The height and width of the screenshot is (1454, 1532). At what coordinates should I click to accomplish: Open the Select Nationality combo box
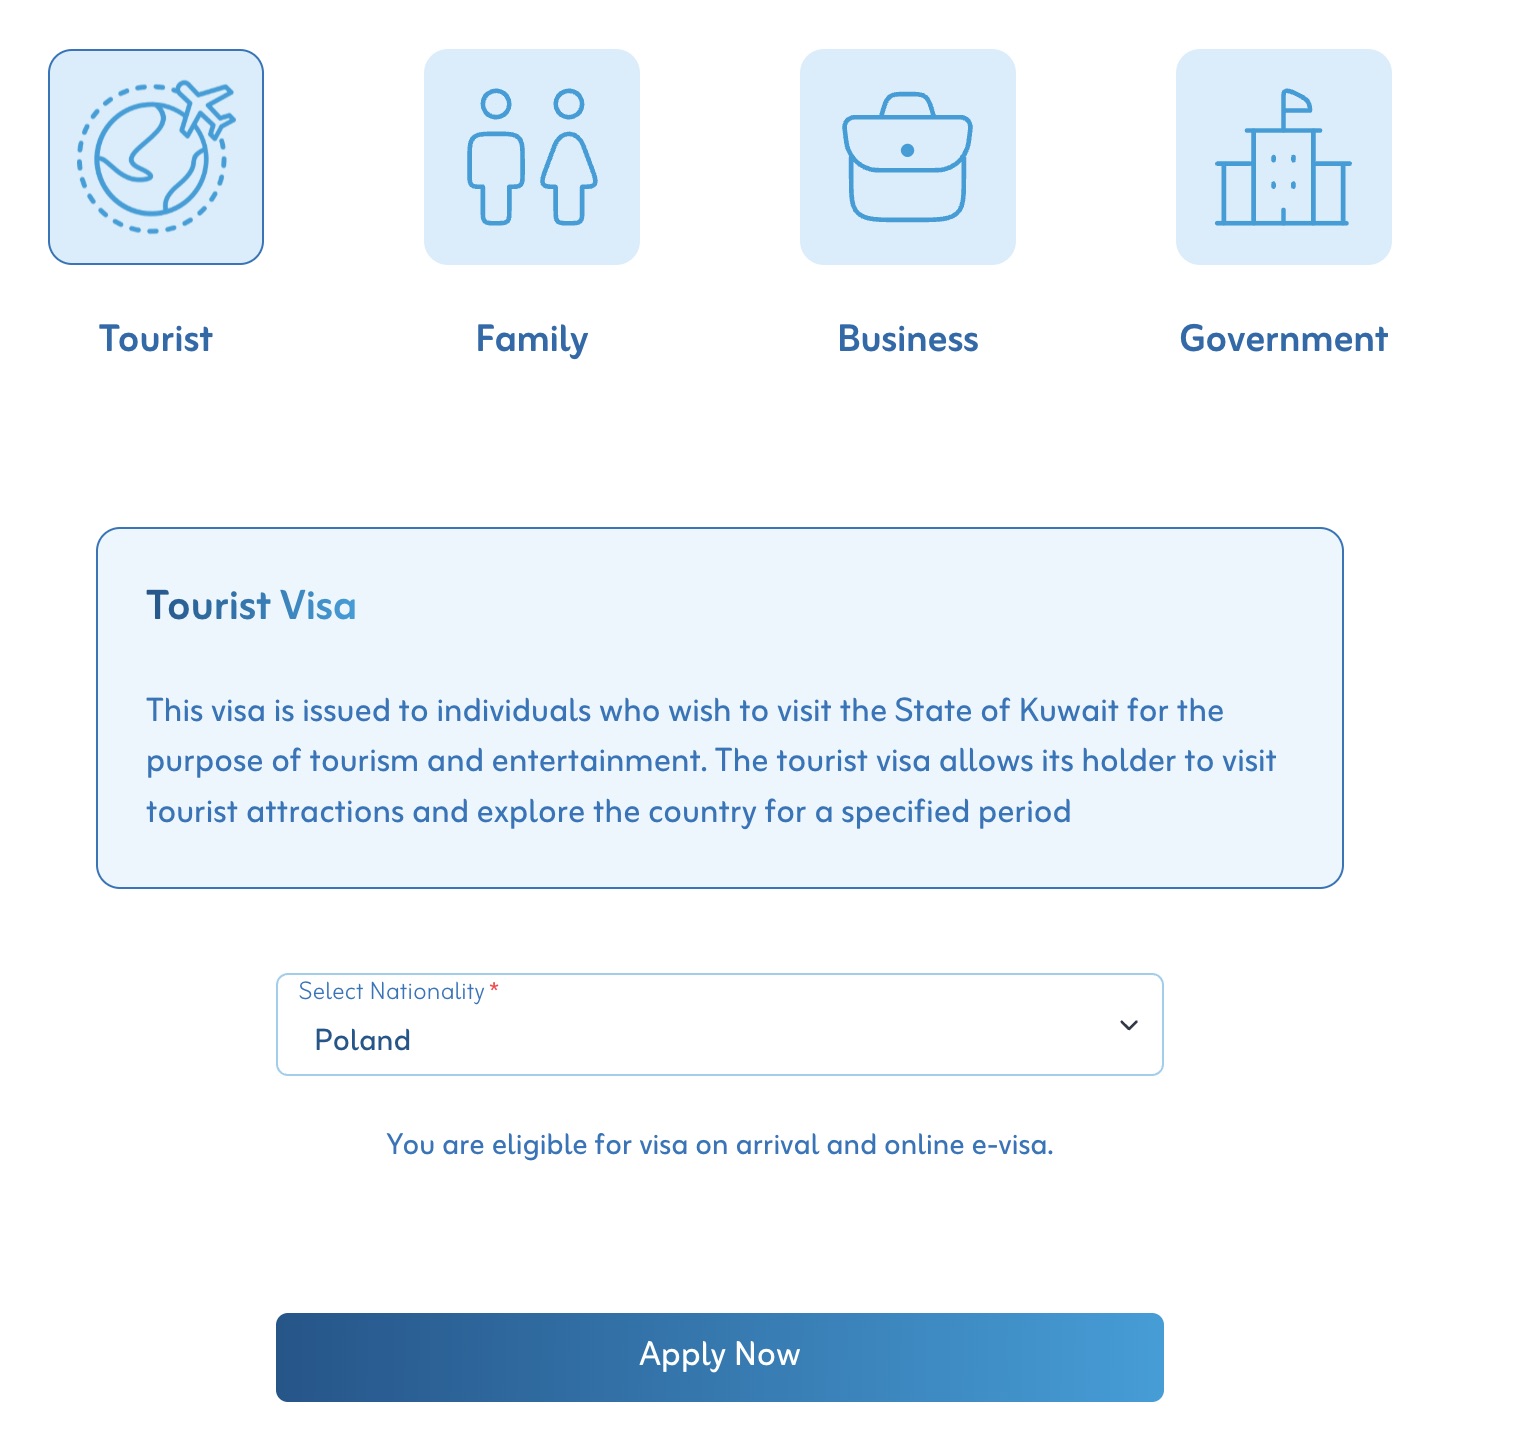719,1025
